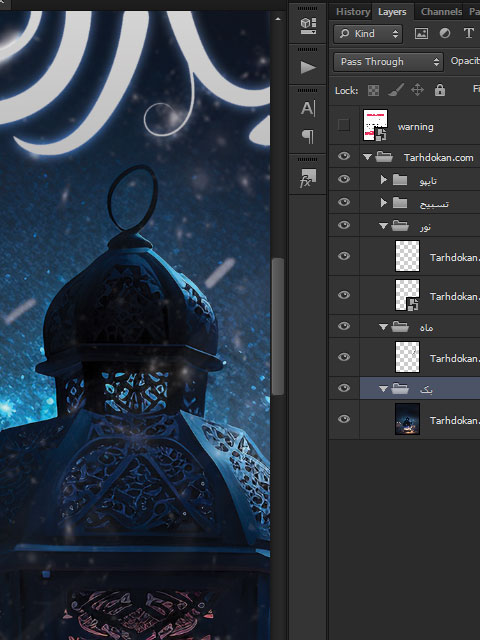
Task: Click the Opacity label
Action: (x=465, y=61)
